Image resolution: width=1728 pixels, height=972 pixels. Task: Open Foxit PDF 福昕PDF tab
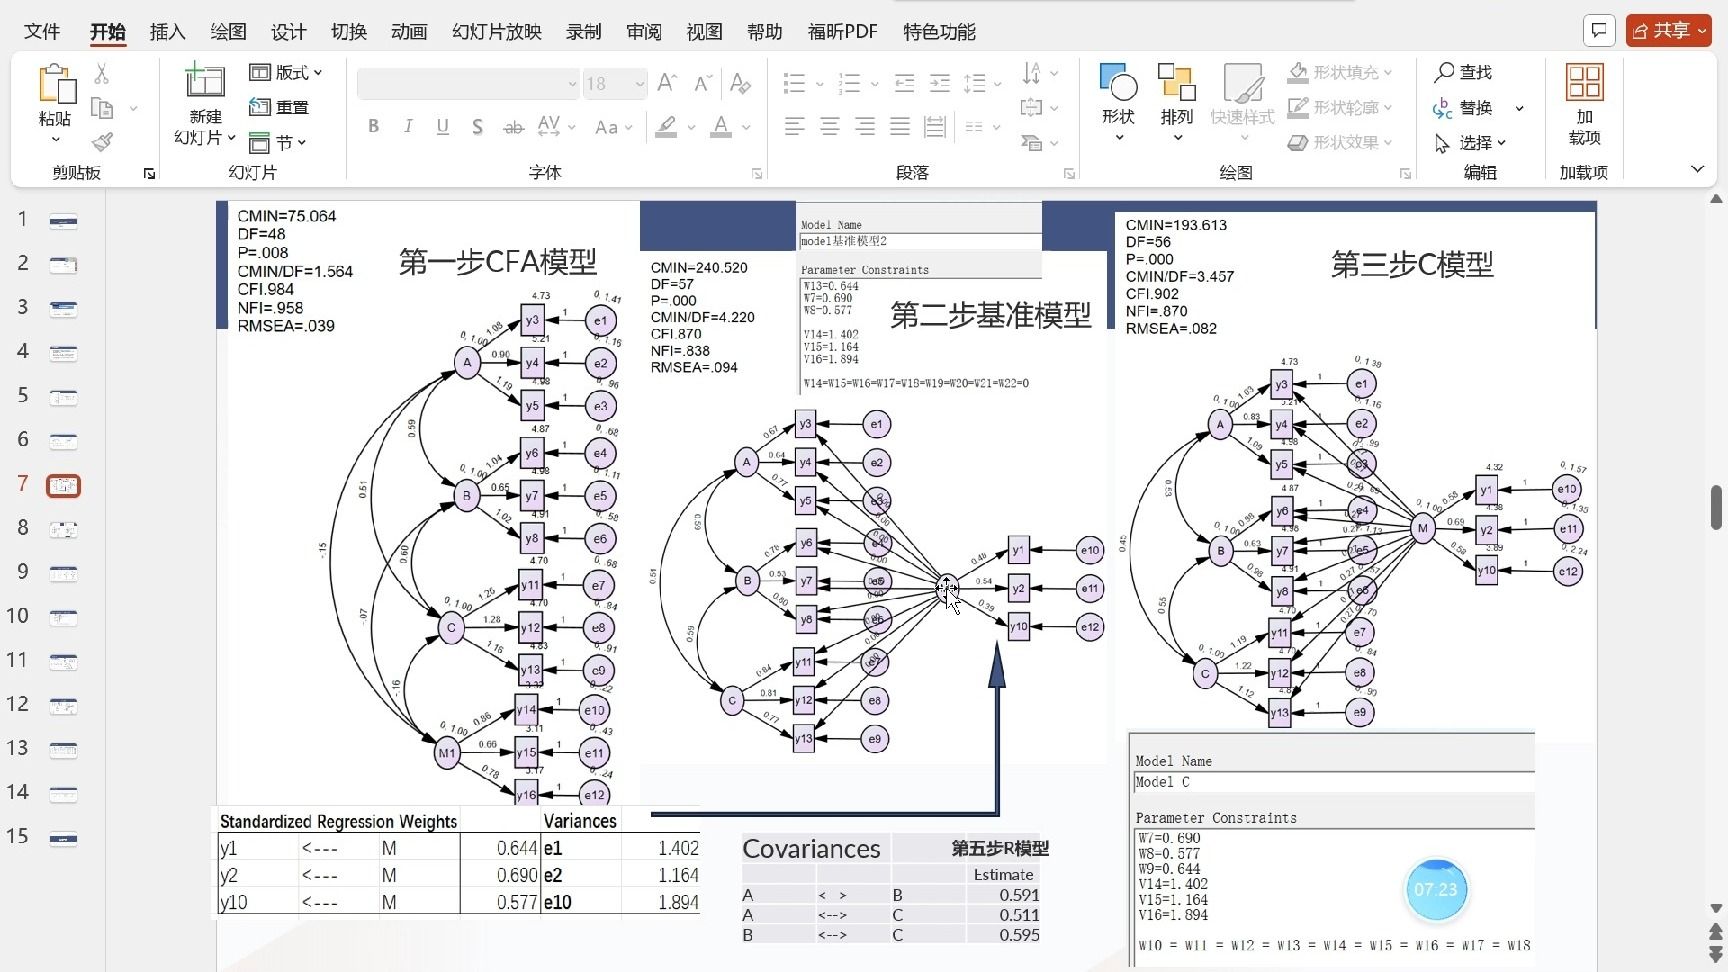click(842, 31)
